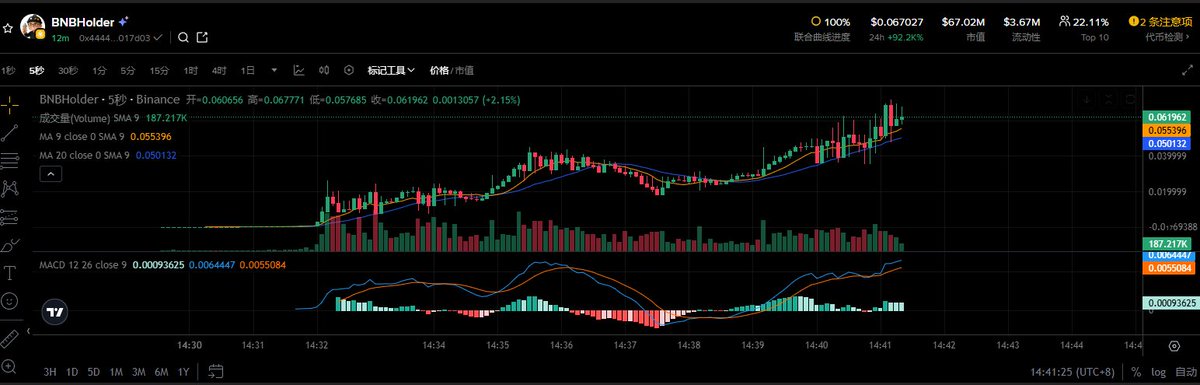Open the BNBHolder token avatar
Viewport: 1200px width, 385px height.
tap(32, 27)
